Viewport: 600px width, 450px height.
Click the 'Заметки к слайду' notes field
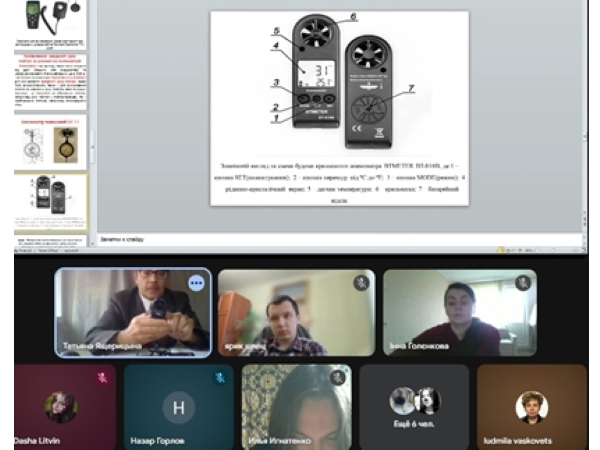point(339,240)
